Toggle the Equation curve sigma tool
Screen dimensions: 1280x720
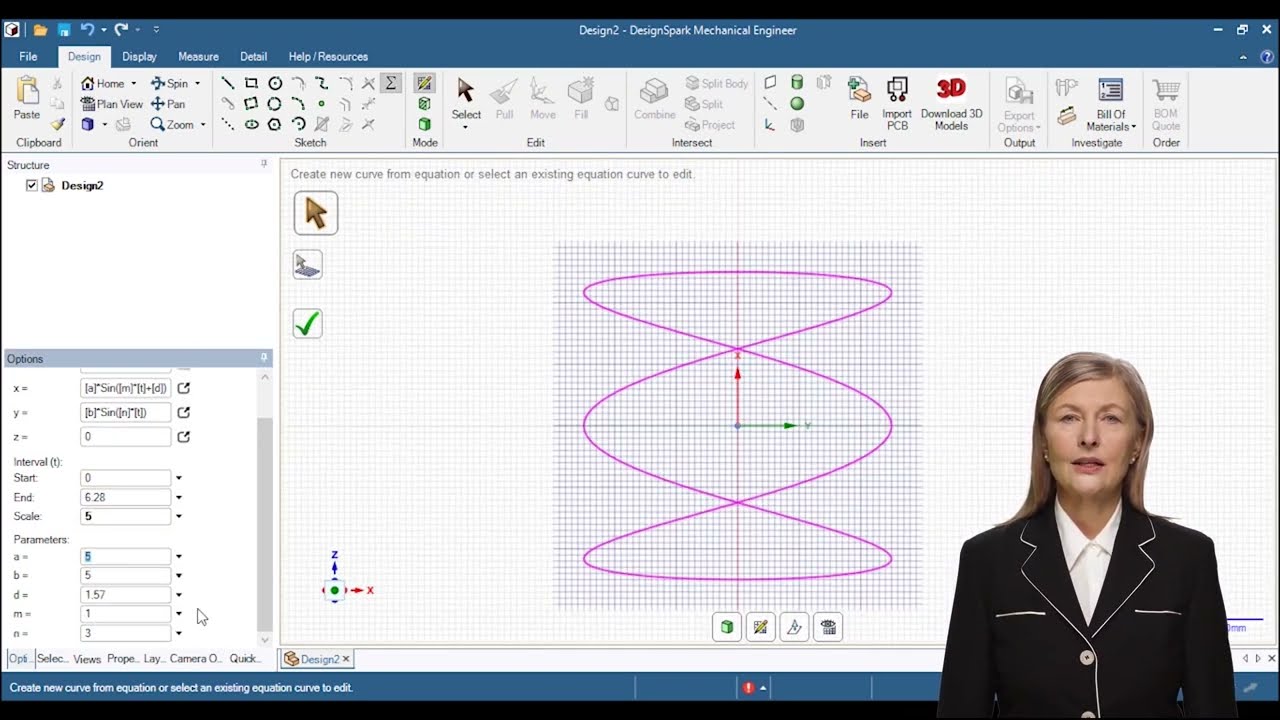click(391, 84)
